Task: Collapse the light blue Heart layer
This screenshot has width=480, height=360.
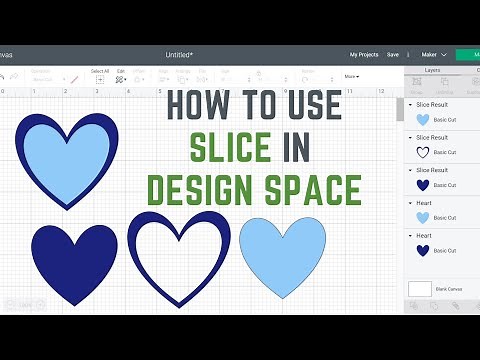Action: point(410,203)
